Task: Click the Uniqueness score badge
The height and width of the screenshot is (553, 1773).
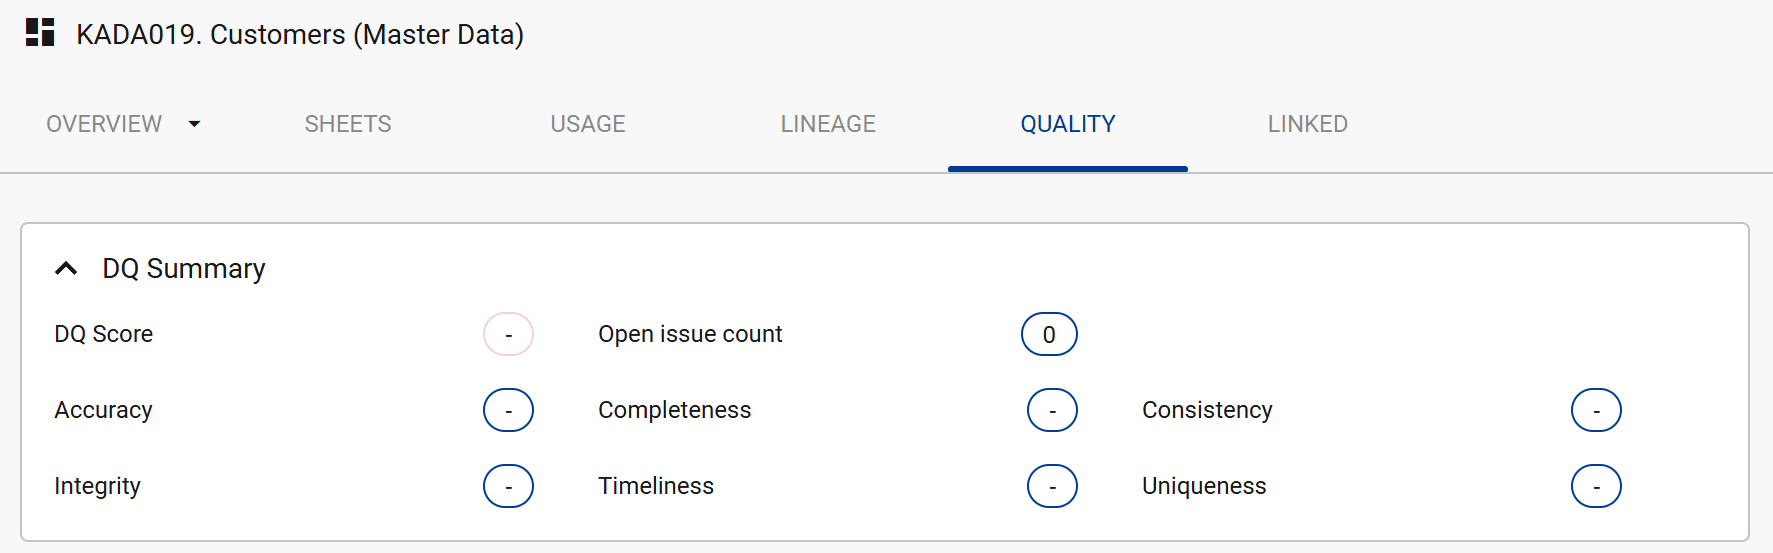Action: pyautogui.click(x=1596, y=486)
